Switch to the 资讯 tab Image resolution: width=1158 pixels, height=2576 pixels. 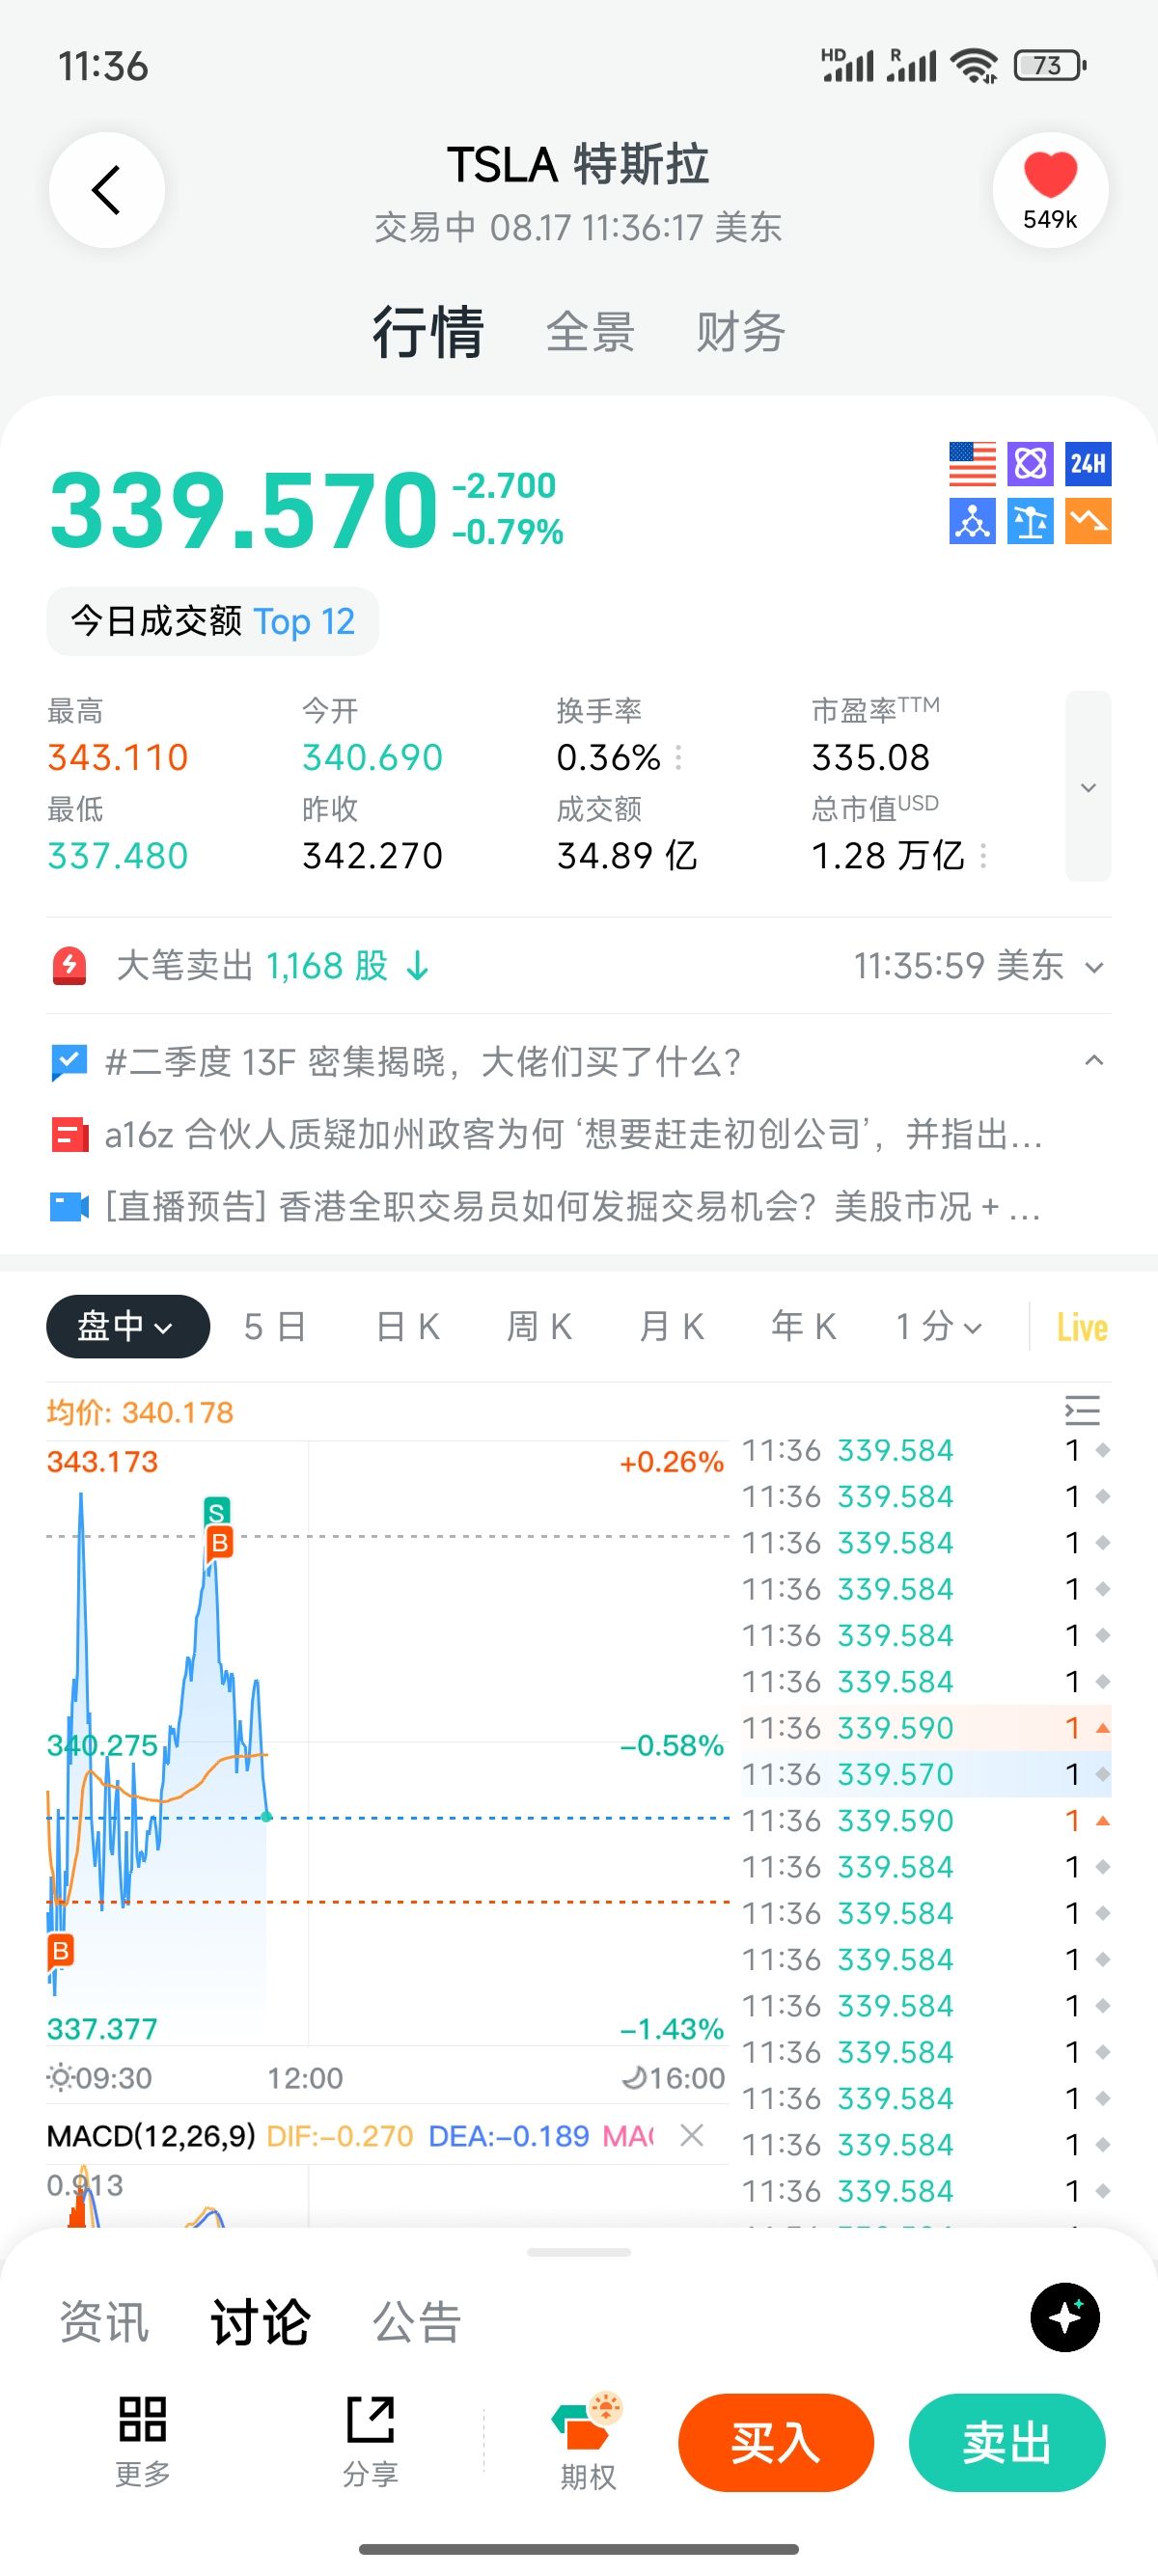(x=104, y=2323)
